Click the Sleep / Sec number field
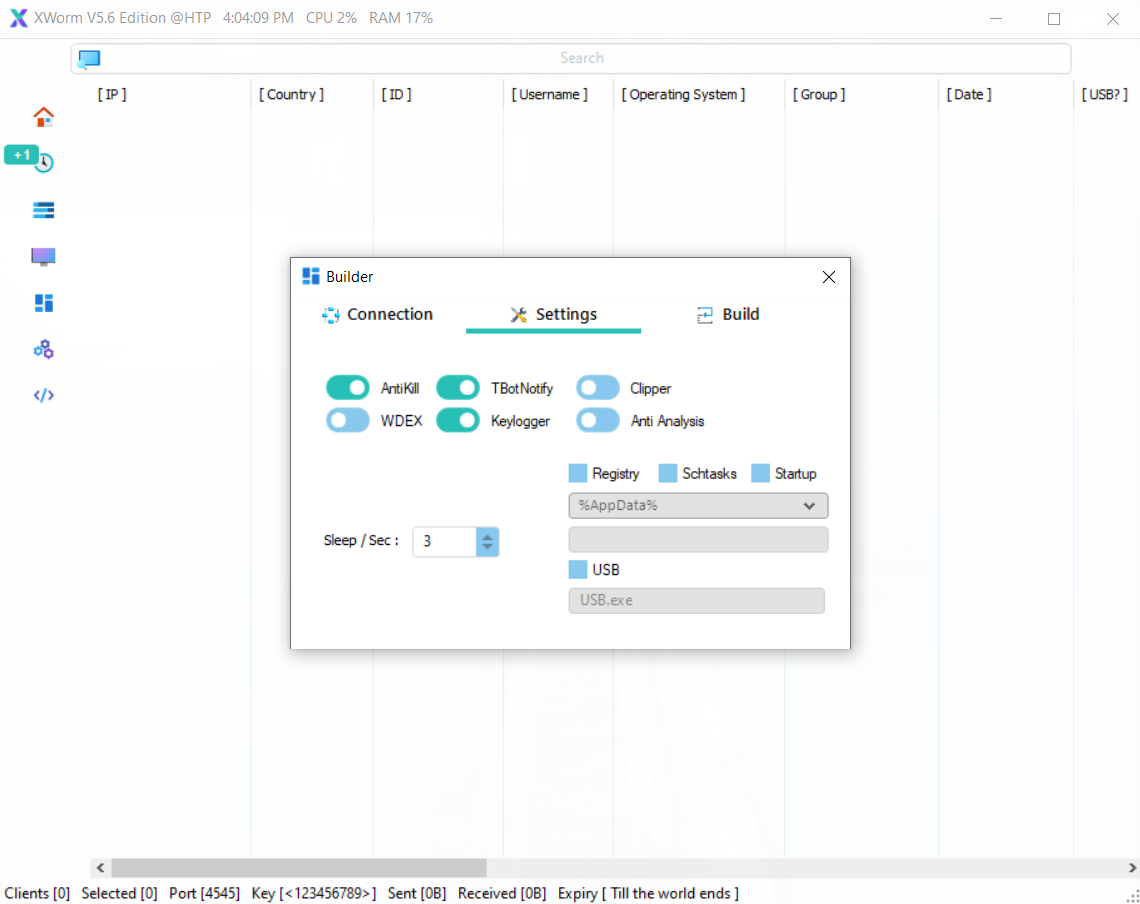The image size is (1140, 904). pos(445,542)
